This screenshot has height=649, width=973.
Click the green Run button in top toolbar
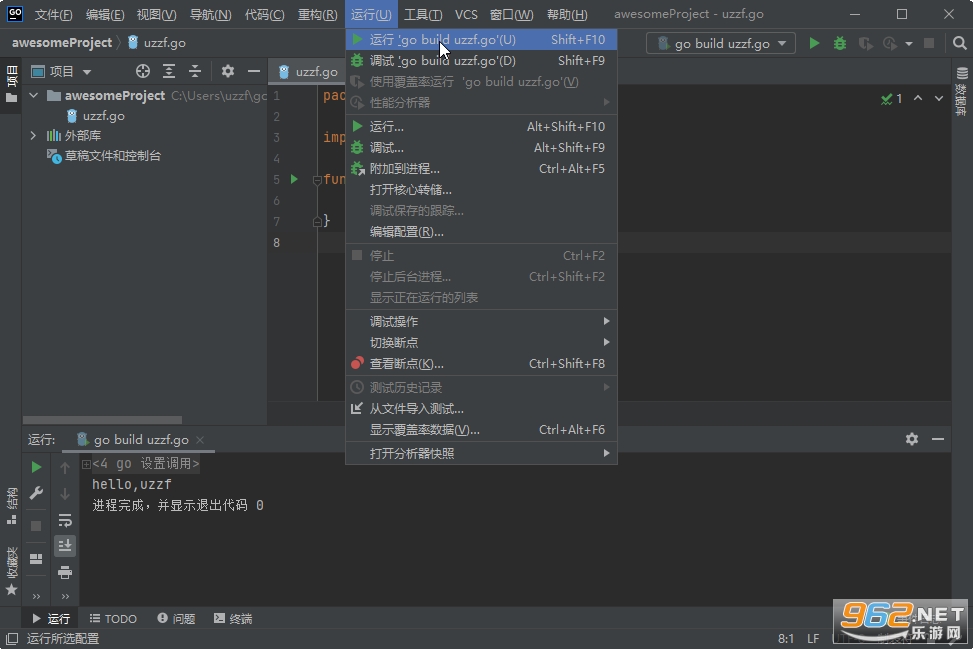coord(814,43)
